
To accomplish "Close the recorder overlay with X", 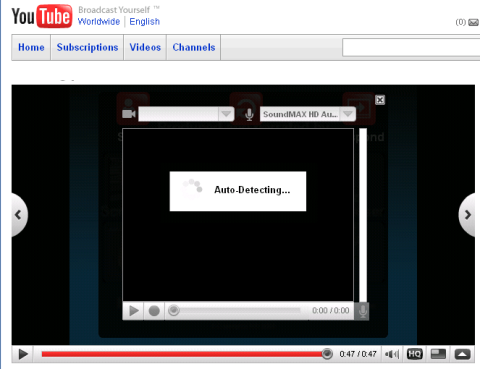I will [380, 100].
